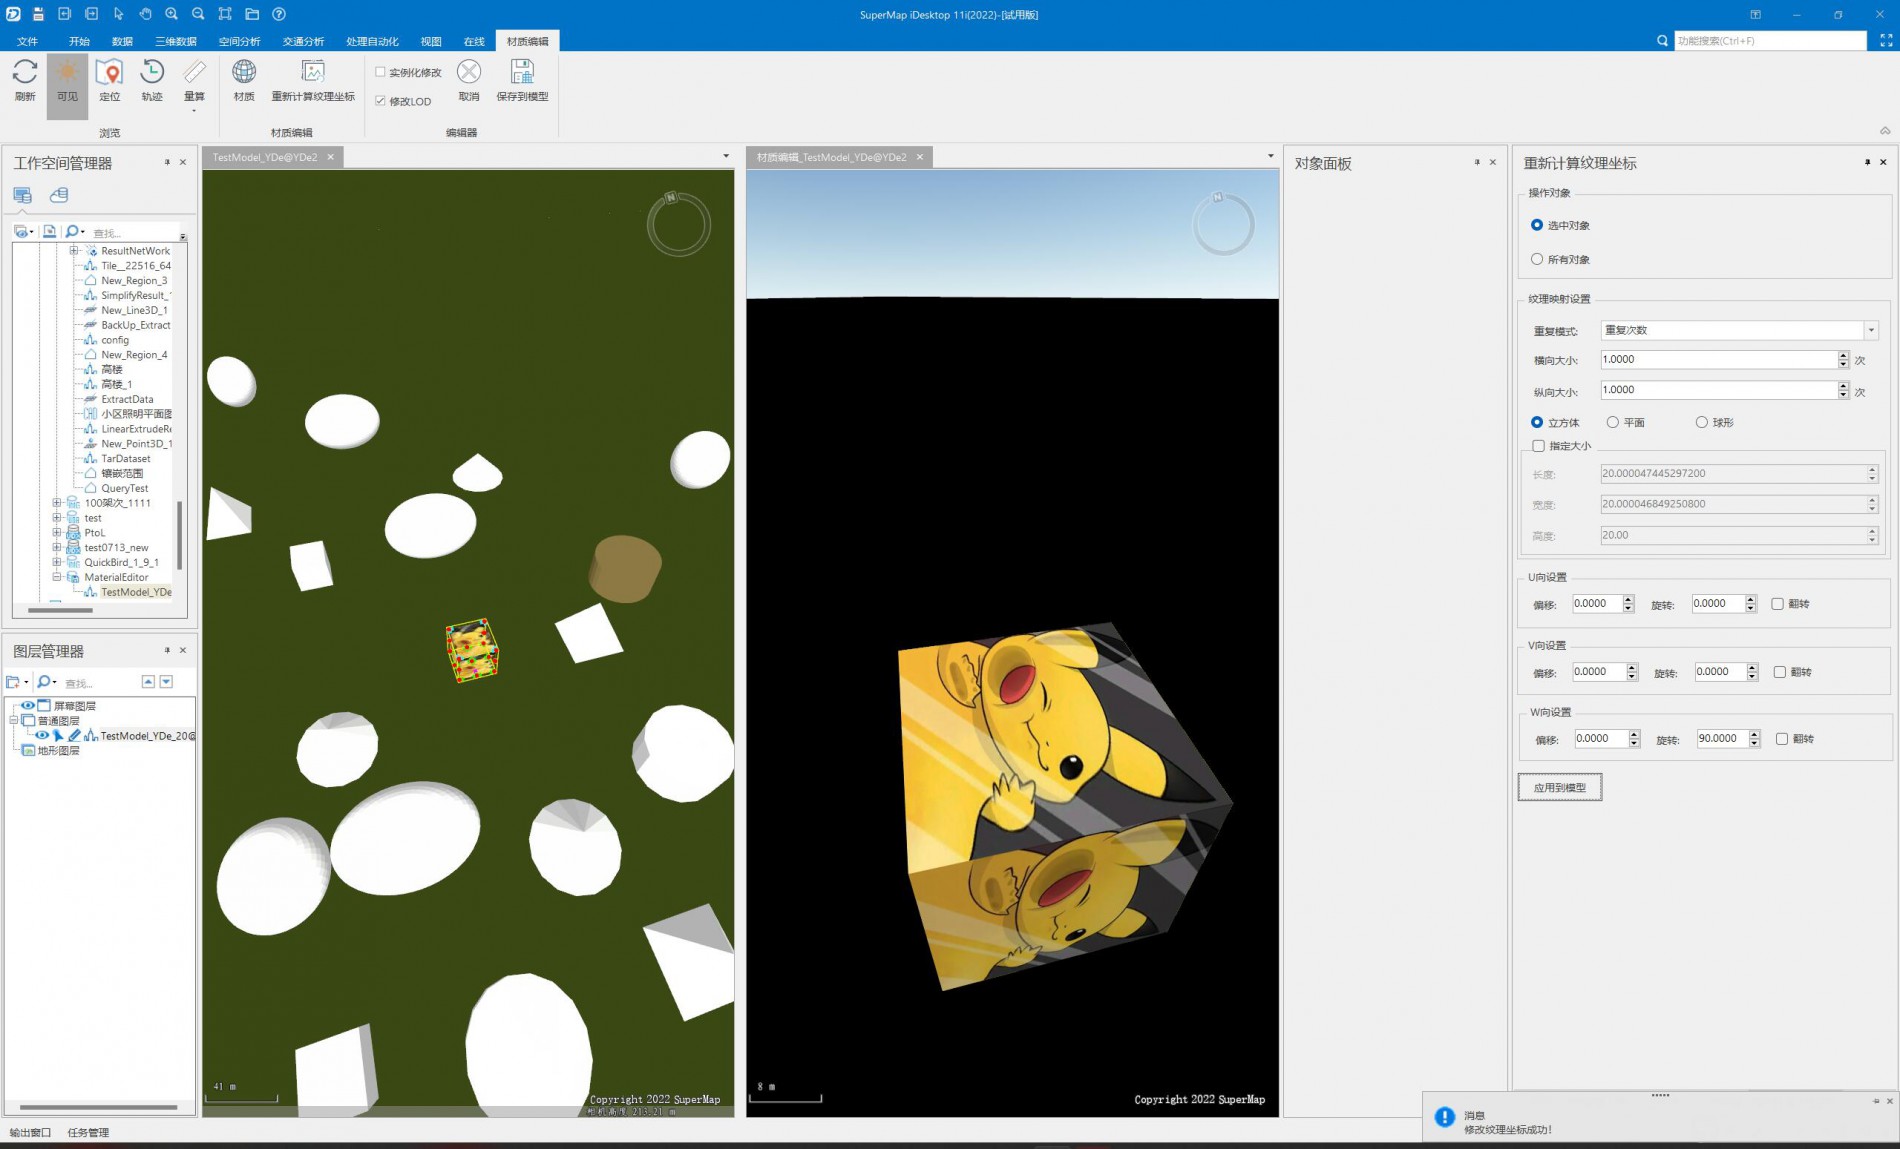Toggle the 可见 visibility sun icon
Image resolution: width=1900 pixels, height=1149 pixels.
click(67, 72)
